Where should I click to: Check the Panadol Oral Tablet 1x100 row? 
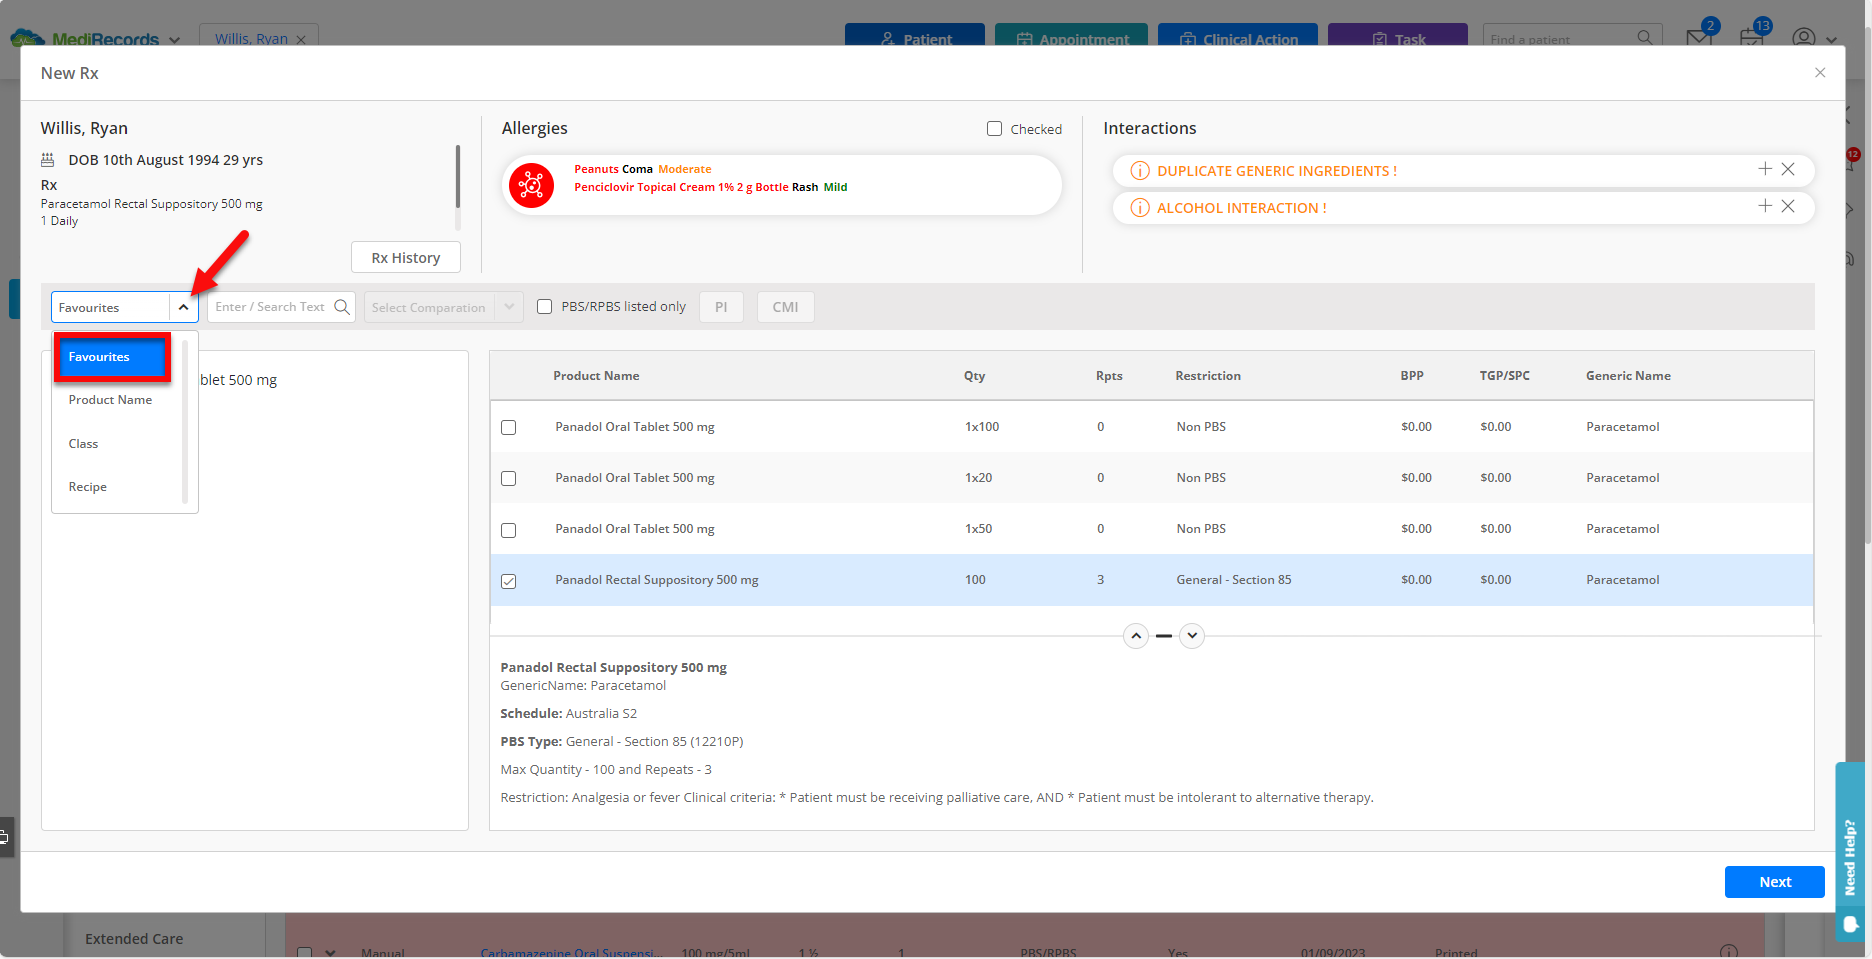508,428
